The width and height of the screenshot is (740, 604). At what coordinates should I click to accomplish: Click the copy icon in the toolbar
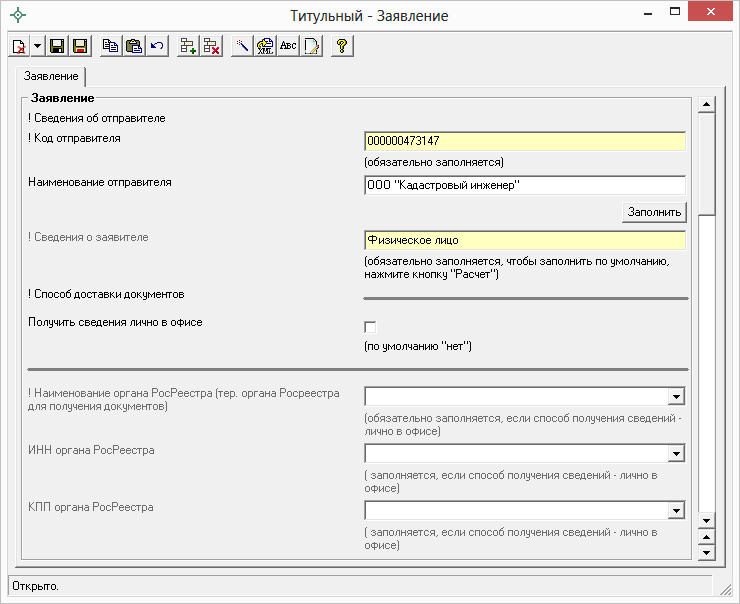(111, 46)
